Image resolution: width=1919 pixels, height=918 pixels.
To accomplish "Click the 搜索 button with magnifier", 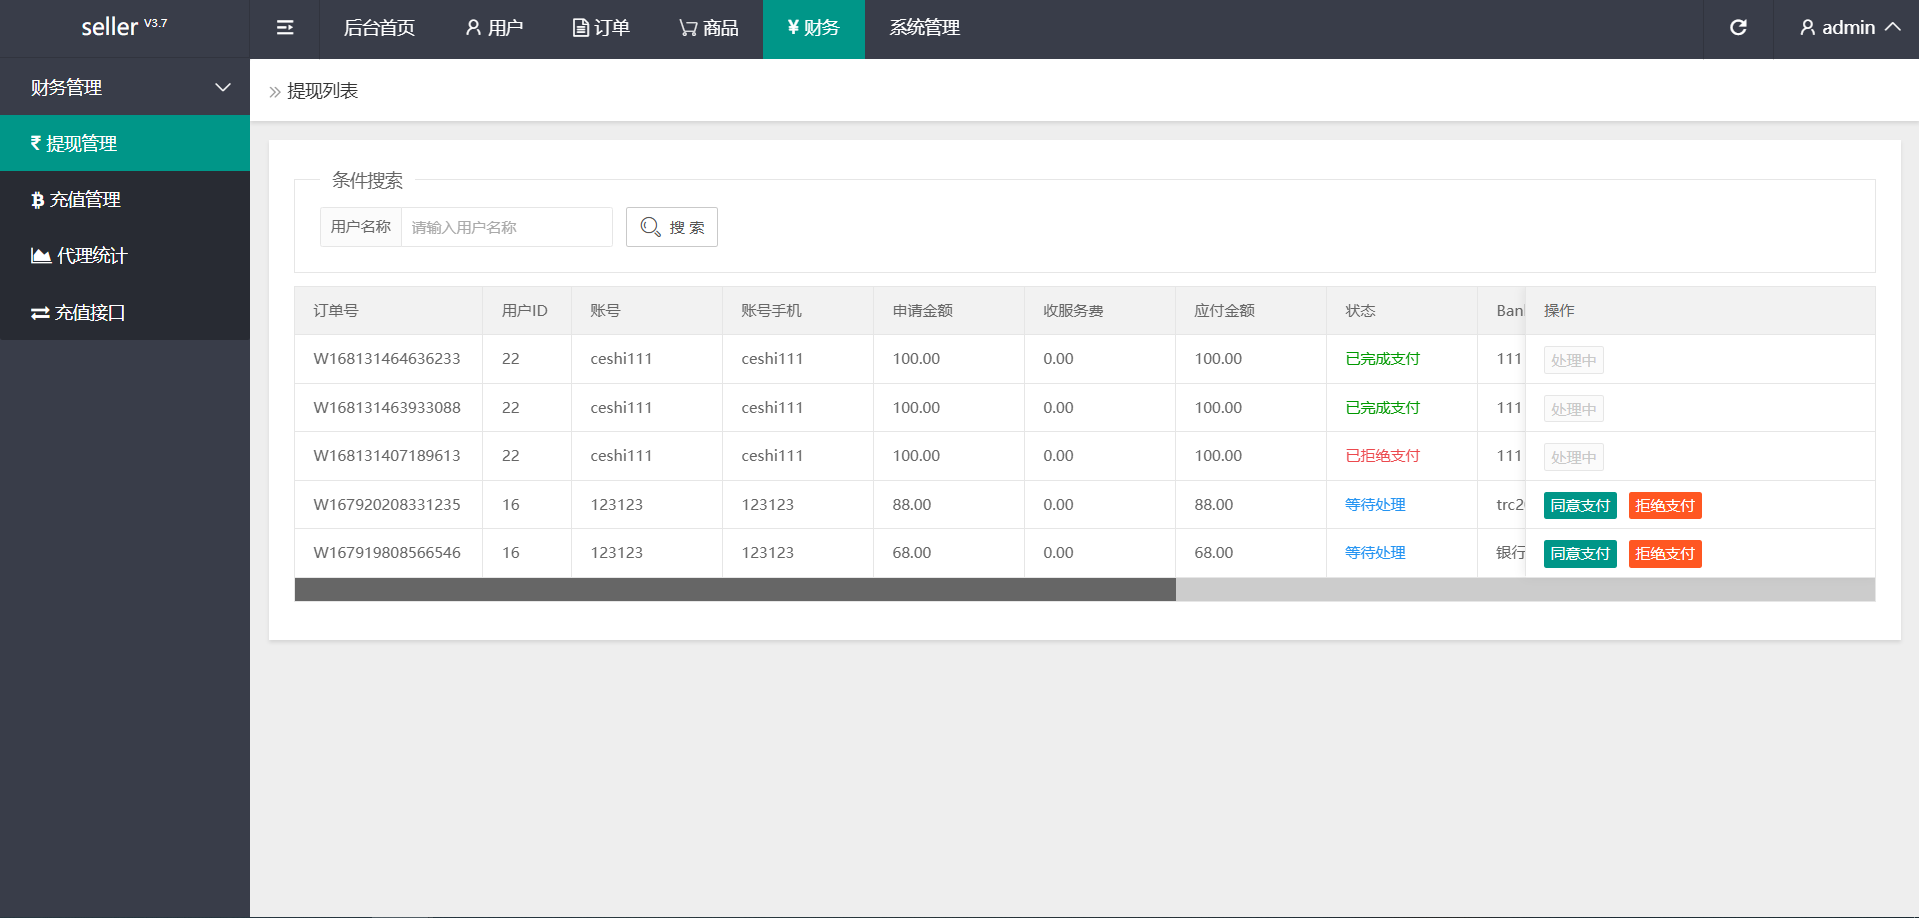I will tap(672, 227).
